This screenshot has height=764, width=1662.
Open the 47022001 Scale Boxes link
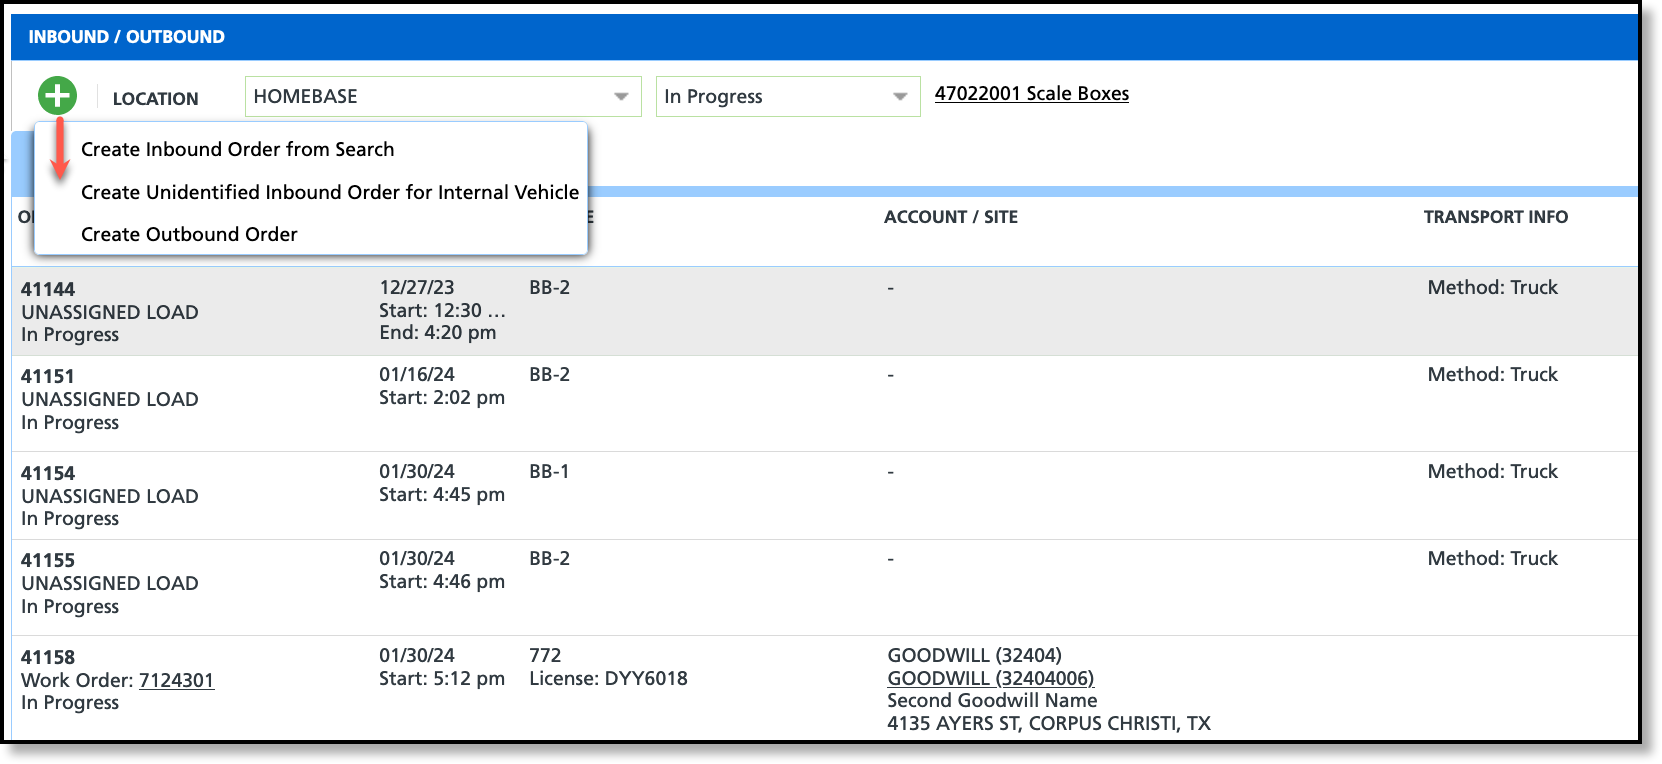[x=1032, y=94]
